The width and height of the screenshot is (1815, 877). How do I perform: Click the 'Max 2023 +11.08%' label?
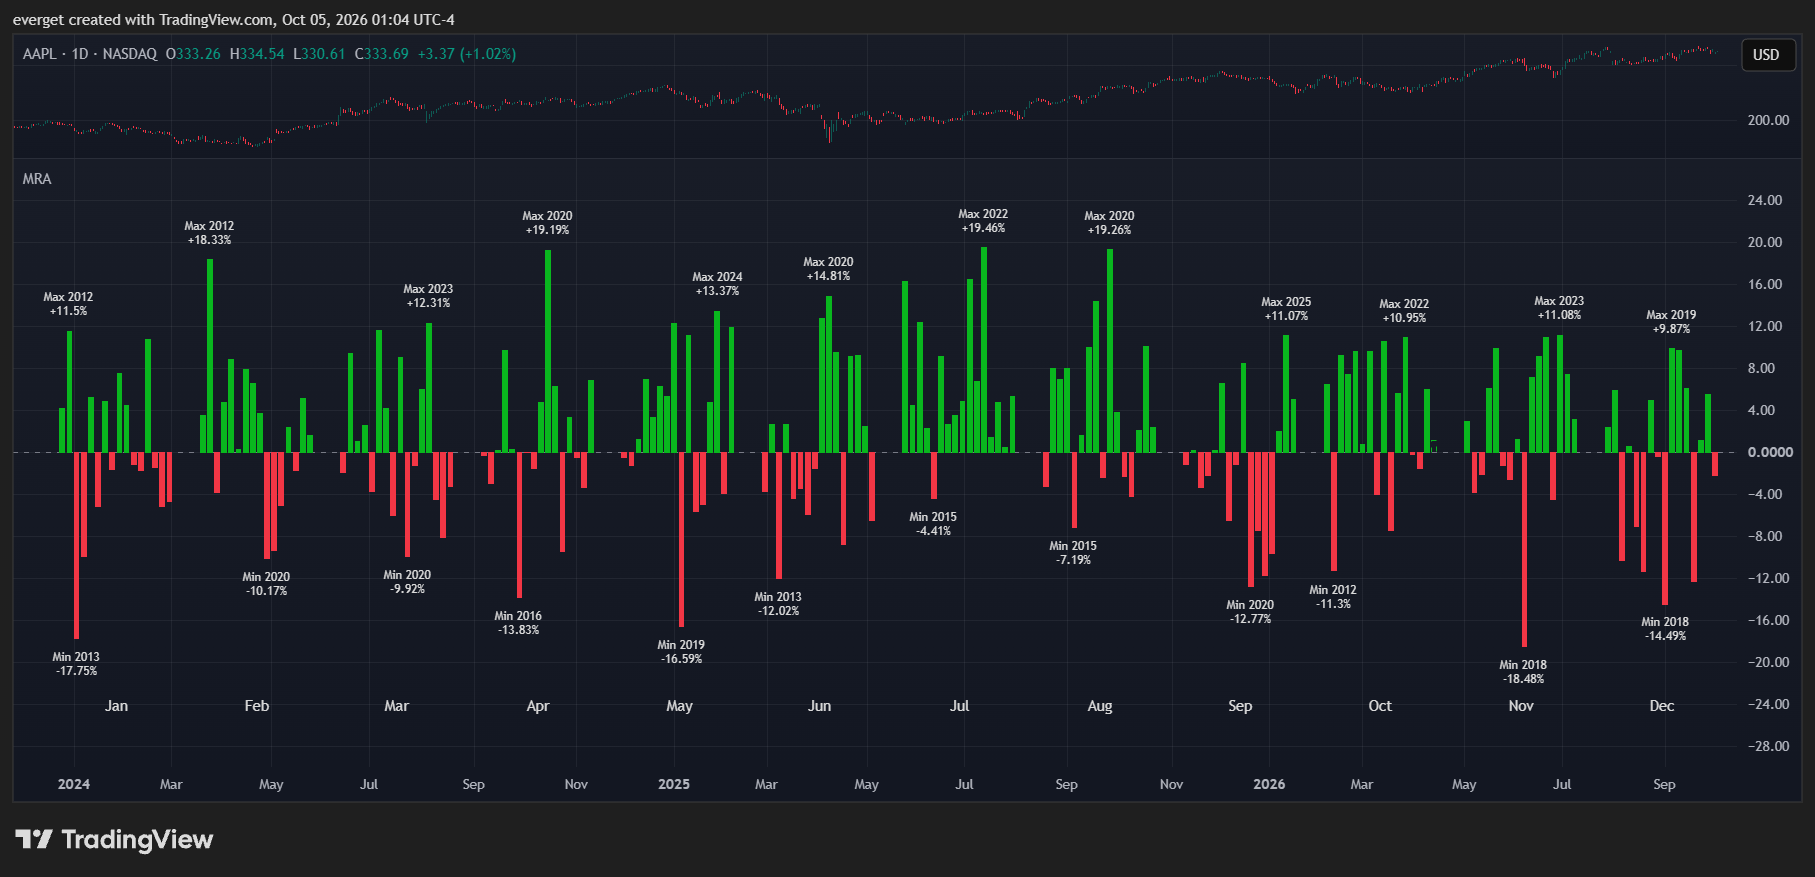[x=1559, y=308]
